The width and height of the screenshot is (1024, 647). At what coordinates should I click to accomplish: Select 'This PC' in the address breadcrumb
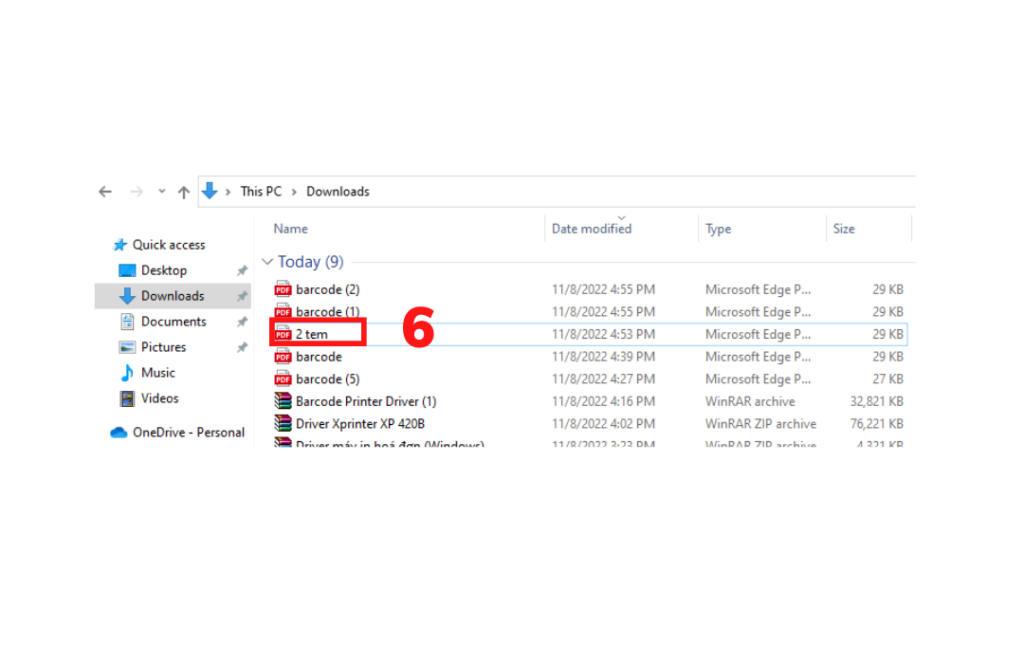tap(261, 191)
